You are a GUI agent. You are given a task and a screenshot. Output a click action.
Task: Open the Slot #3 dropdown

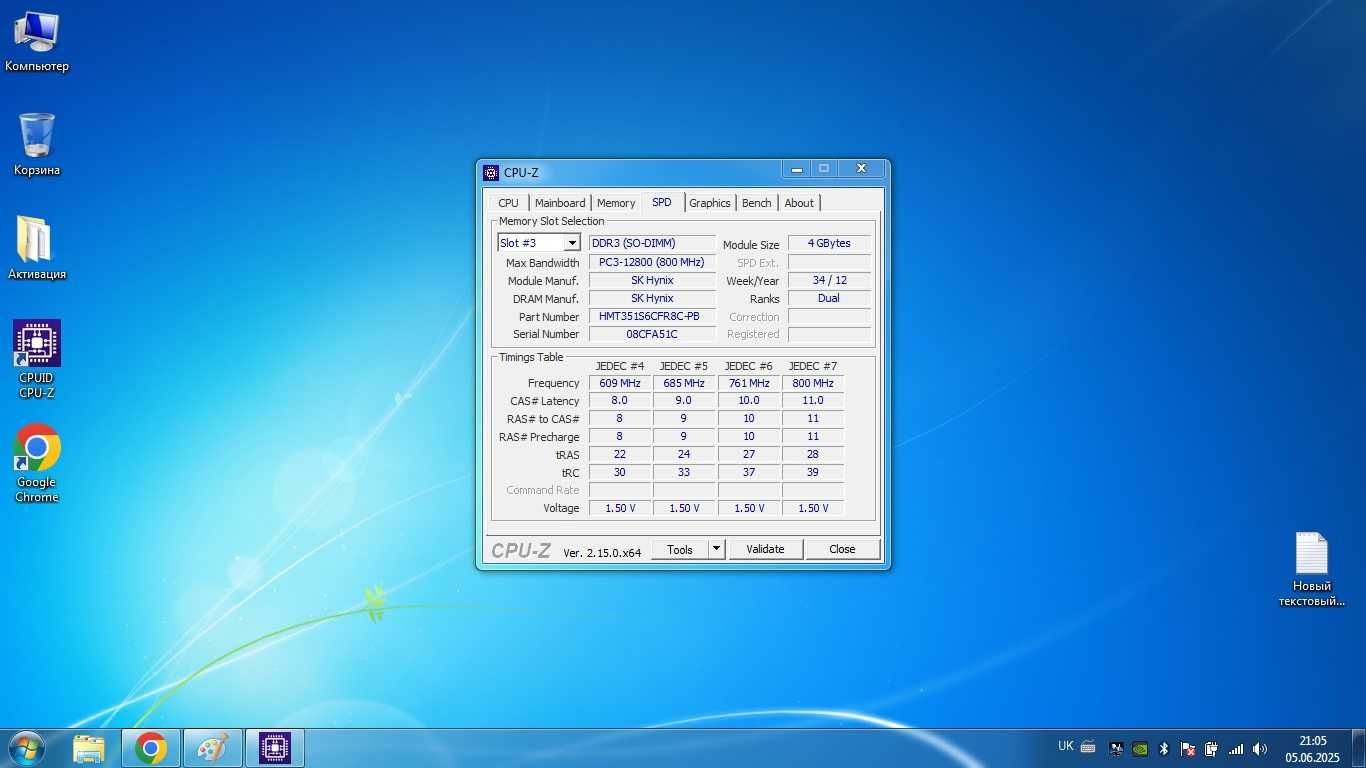(x=539, y=243)
